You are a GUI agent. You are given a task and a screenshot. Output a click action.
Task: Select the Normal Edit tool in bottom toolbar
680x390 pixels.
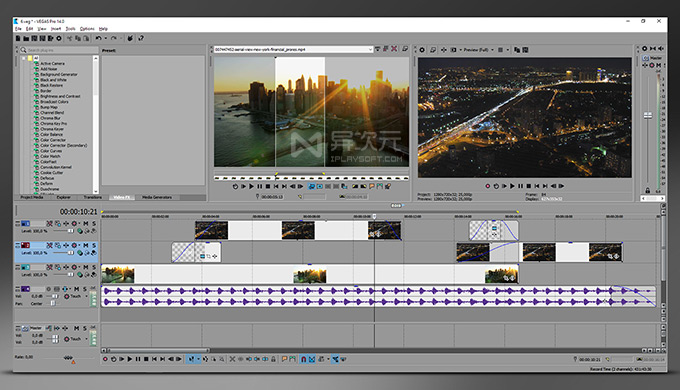(191, 359)
